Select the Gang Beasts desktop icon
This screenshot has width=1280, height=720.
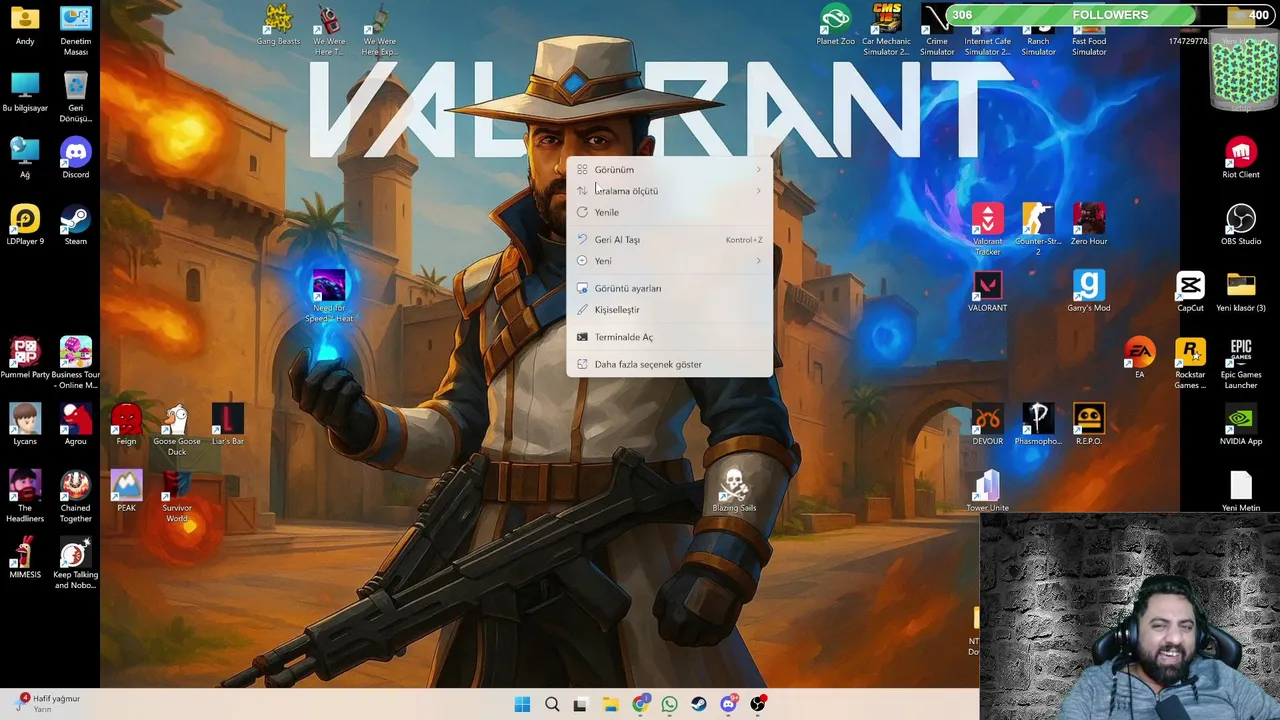278,25
